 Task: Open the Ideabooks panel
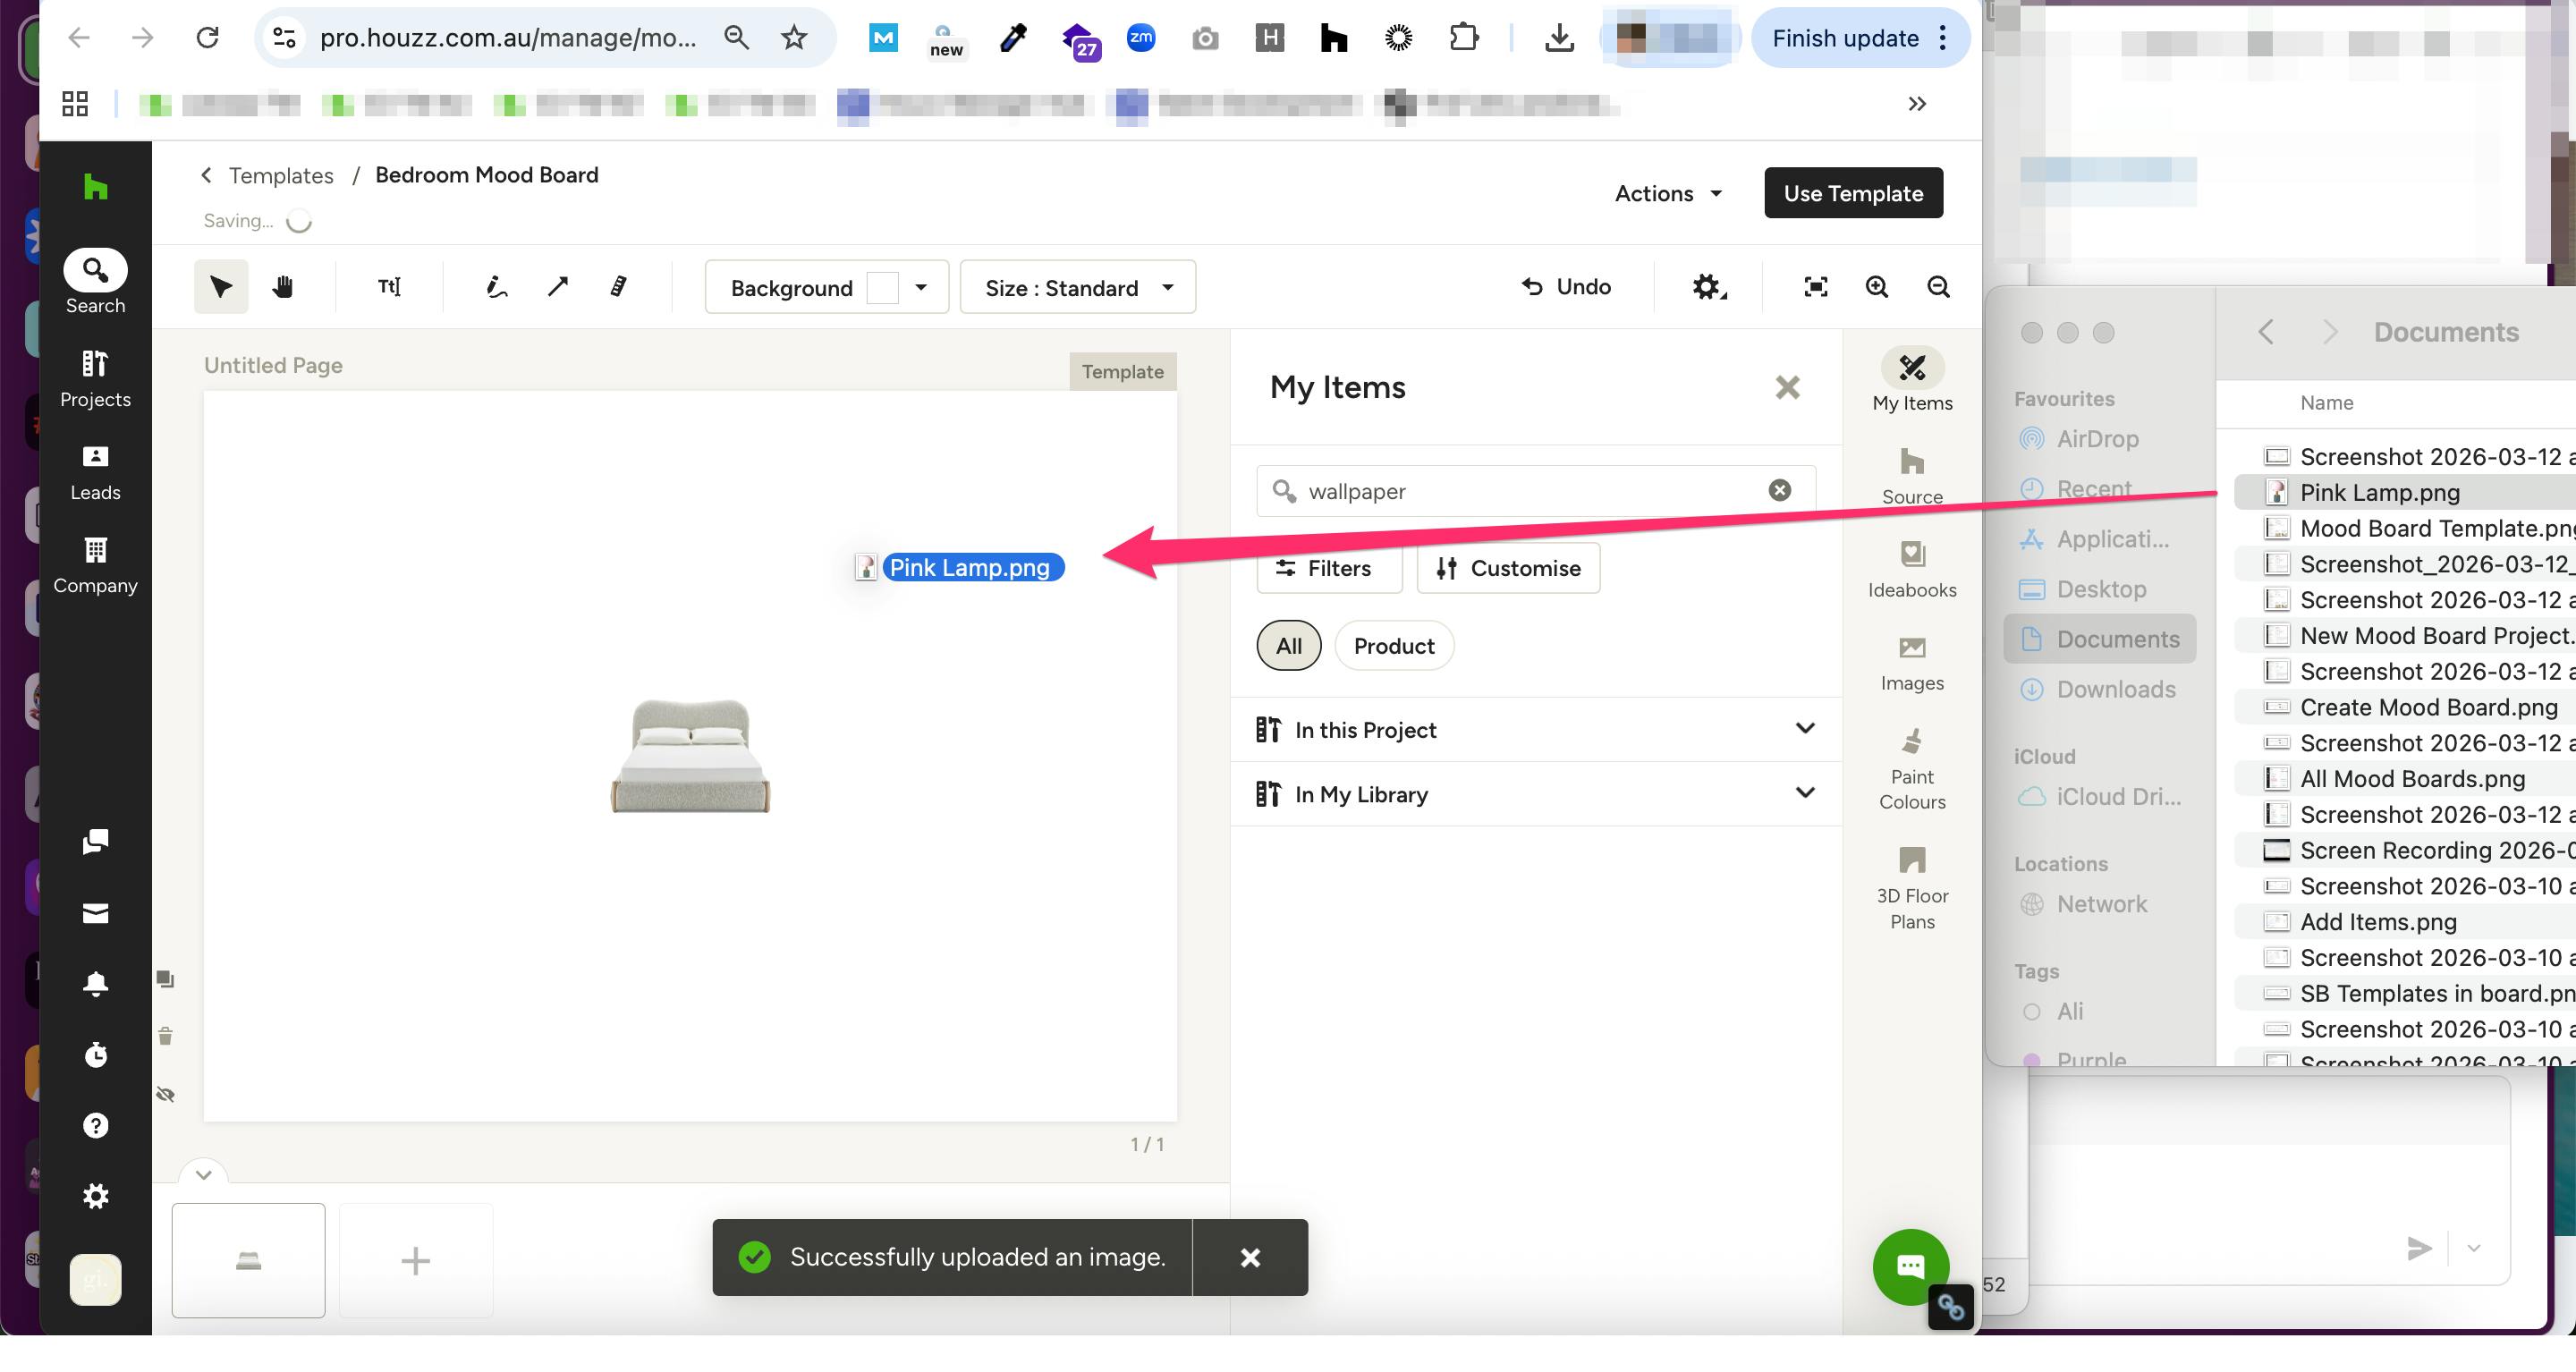pyautogui.click(x=1911, y=568)
